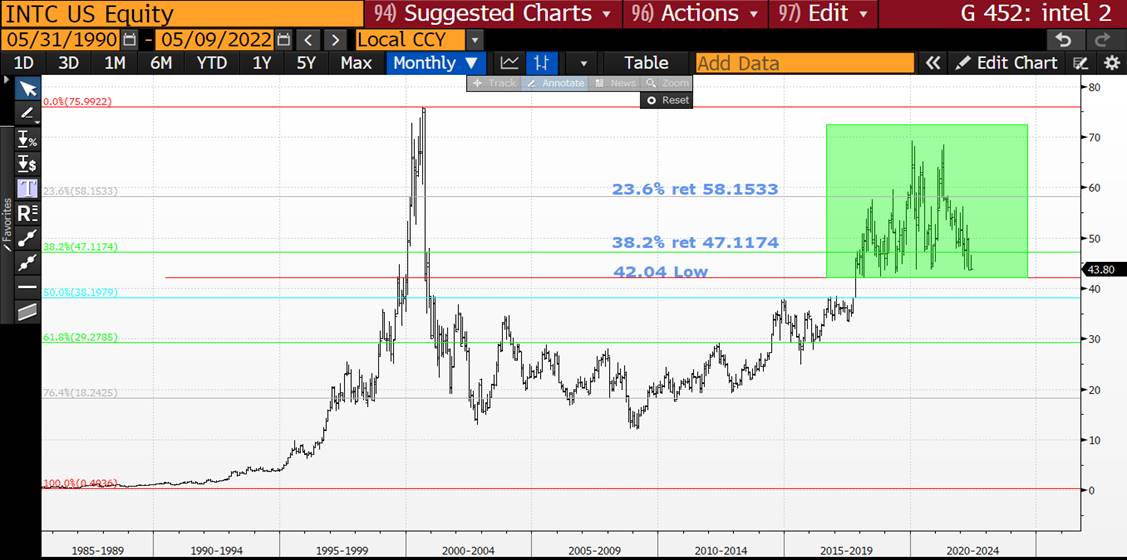Select the green highlighted rectangle annotation
The image size is (1127, 560).
(x=926, y=201)
